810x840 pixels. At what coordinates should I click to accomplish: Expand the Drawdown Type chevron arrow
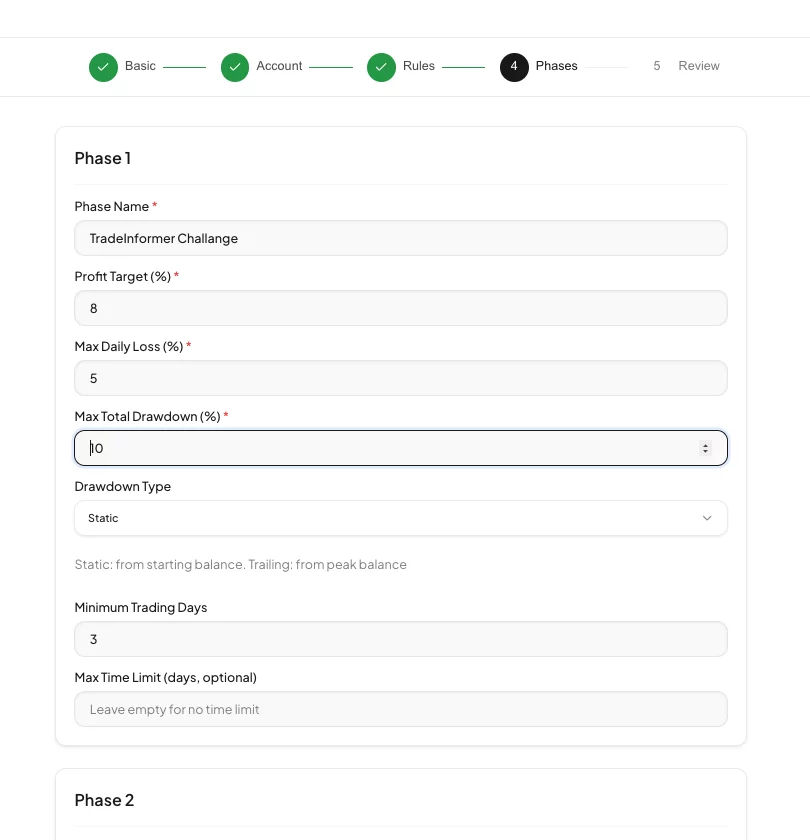pyautogui.click(x=707, y=518)
